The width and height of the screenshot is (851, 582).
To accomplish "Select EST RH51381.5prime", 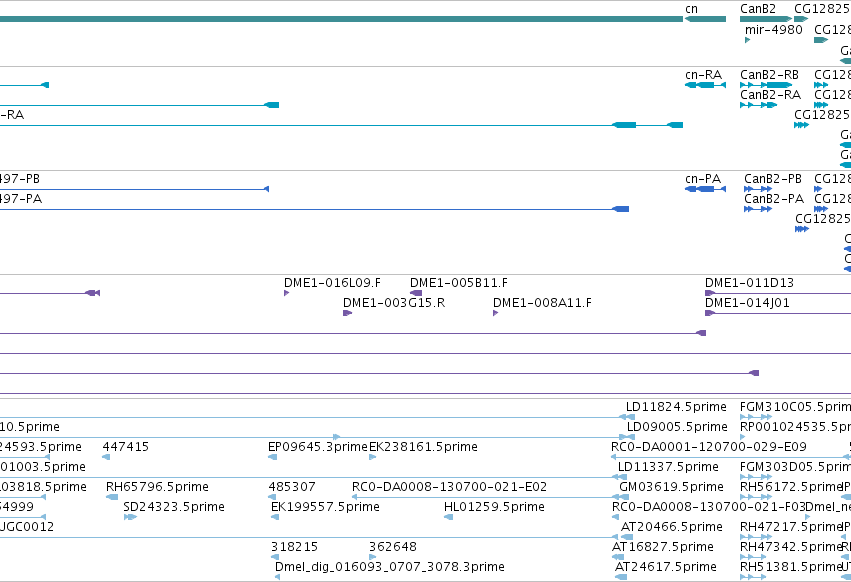I will 790,568.
